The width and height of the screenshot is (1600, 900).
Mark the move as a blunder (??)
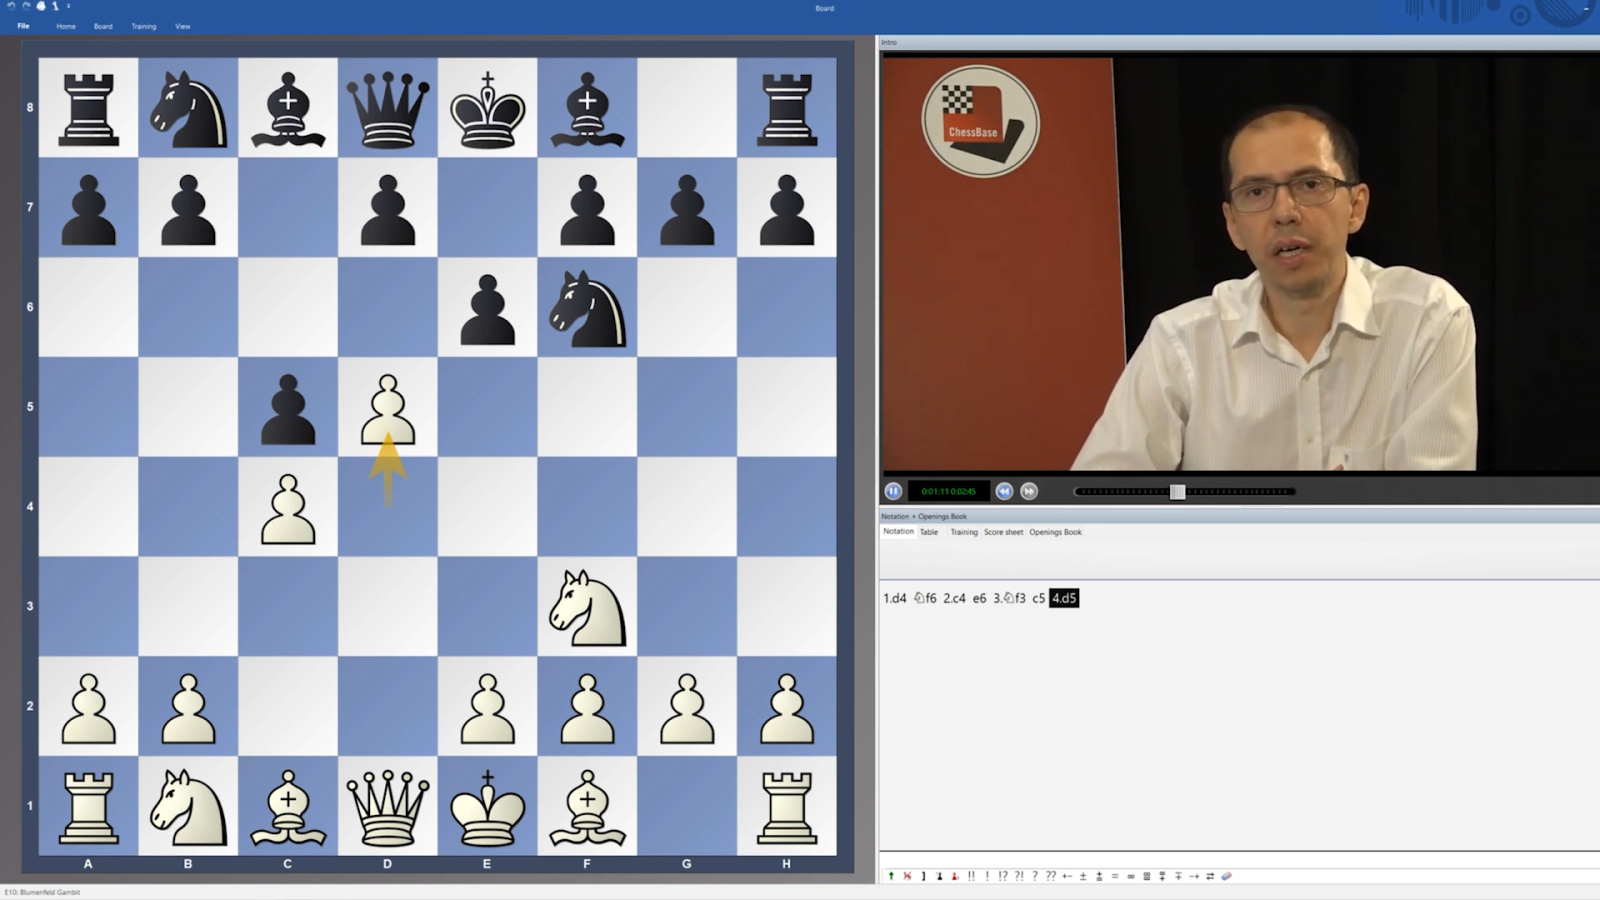pyautogui.click(x=1050, y=876)
